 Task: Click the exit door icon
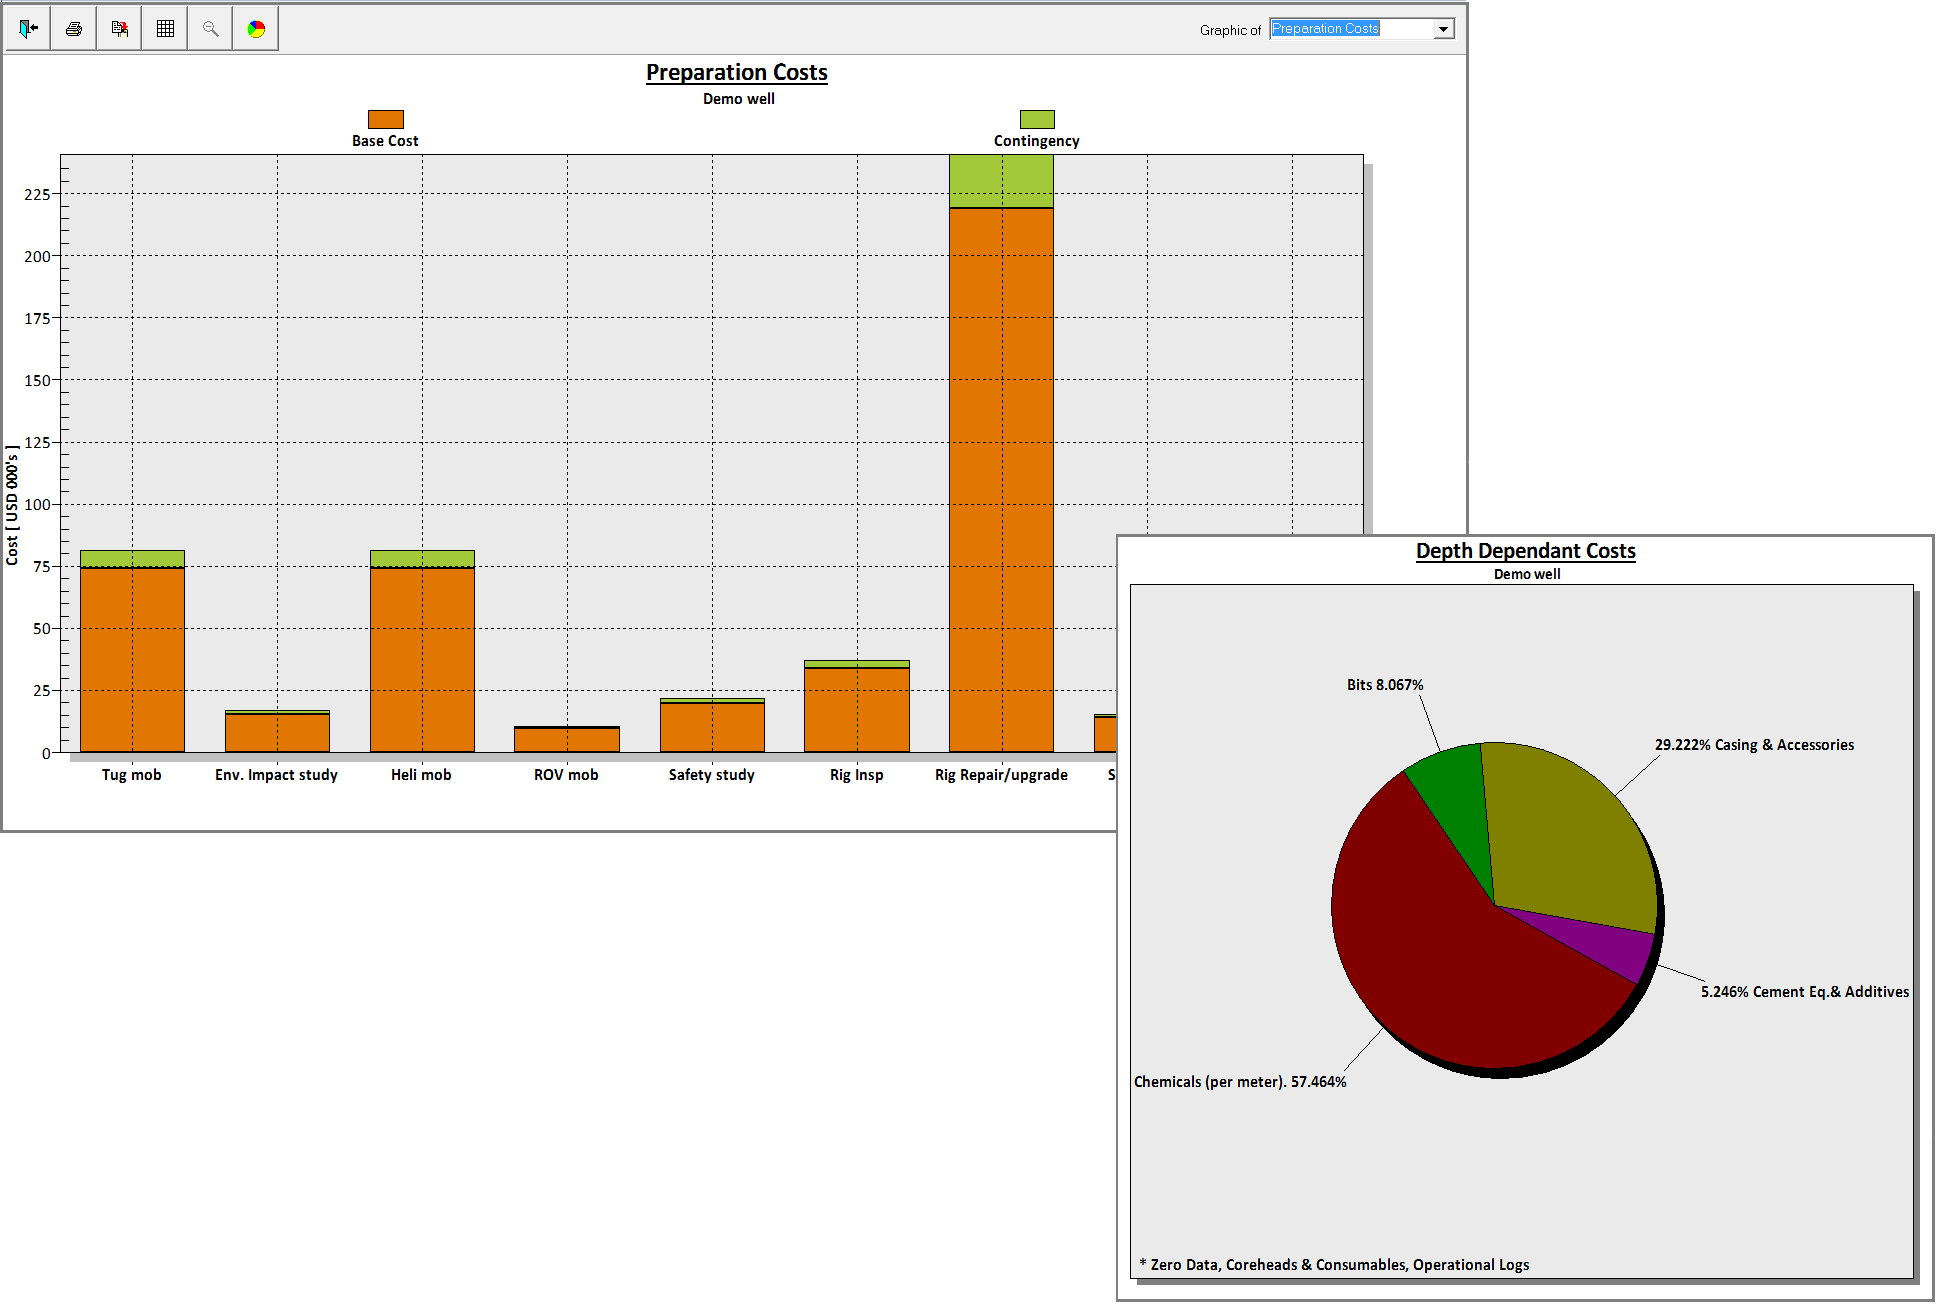(28, 29)
